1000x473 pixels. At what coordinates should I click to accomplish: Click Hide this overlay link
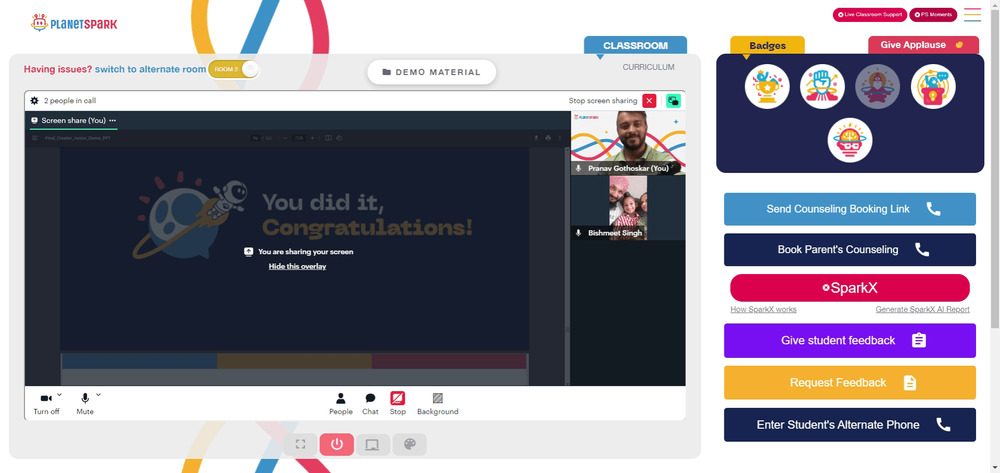tap(297, 266)
